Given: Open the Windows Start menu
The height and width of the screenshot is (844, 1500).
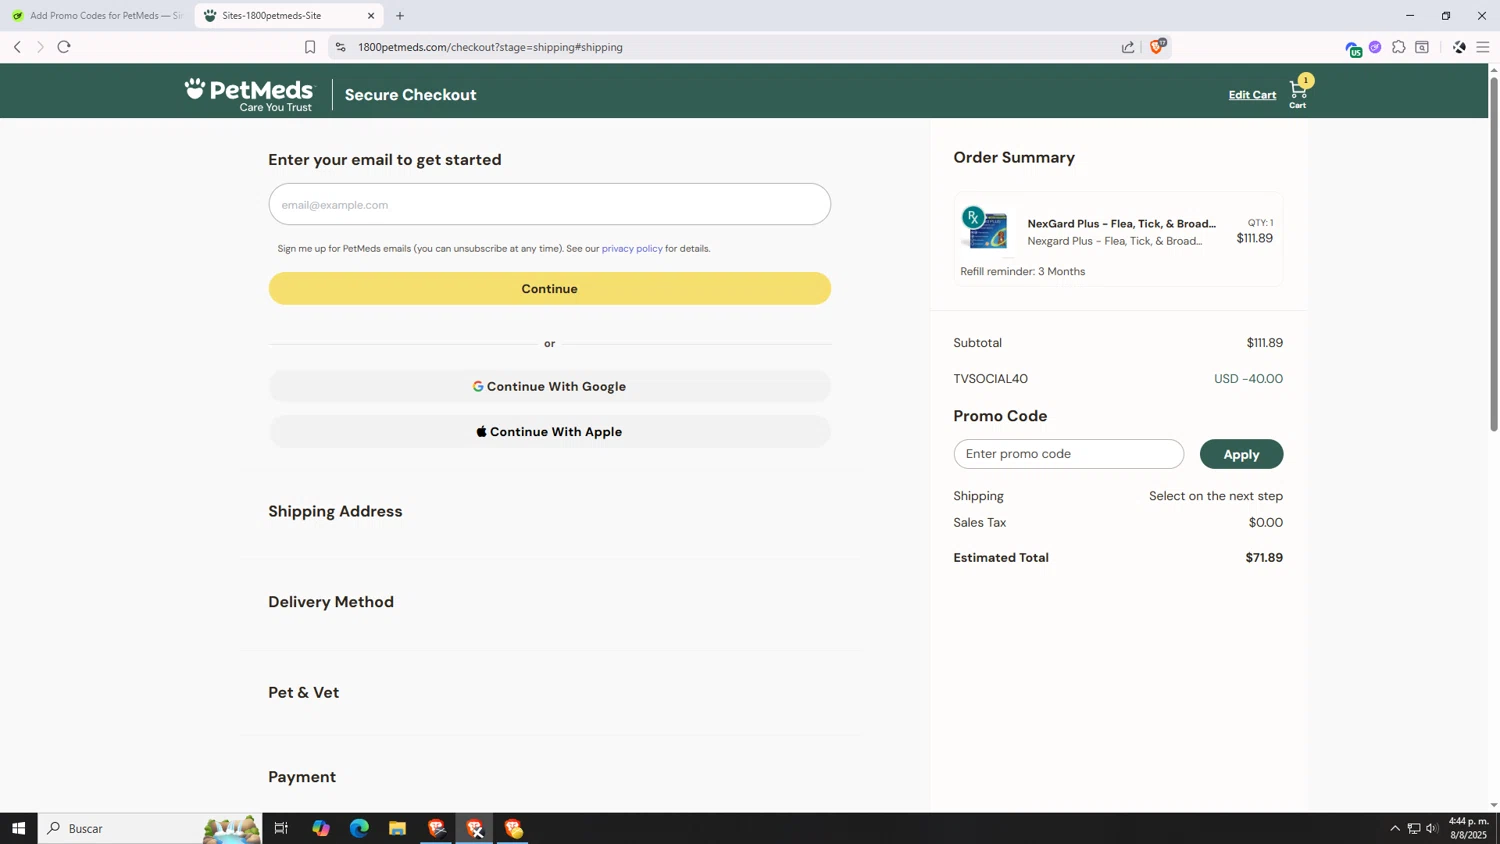Looking at the screenshot, I should pyautogui.click(x=18, y=828).
